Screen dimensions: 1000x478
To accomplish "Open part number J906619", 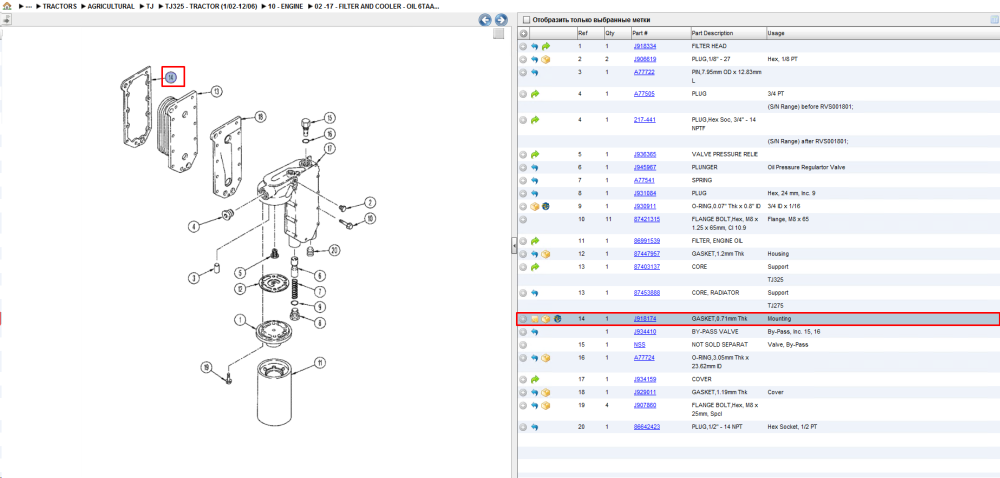I will 645,59.
